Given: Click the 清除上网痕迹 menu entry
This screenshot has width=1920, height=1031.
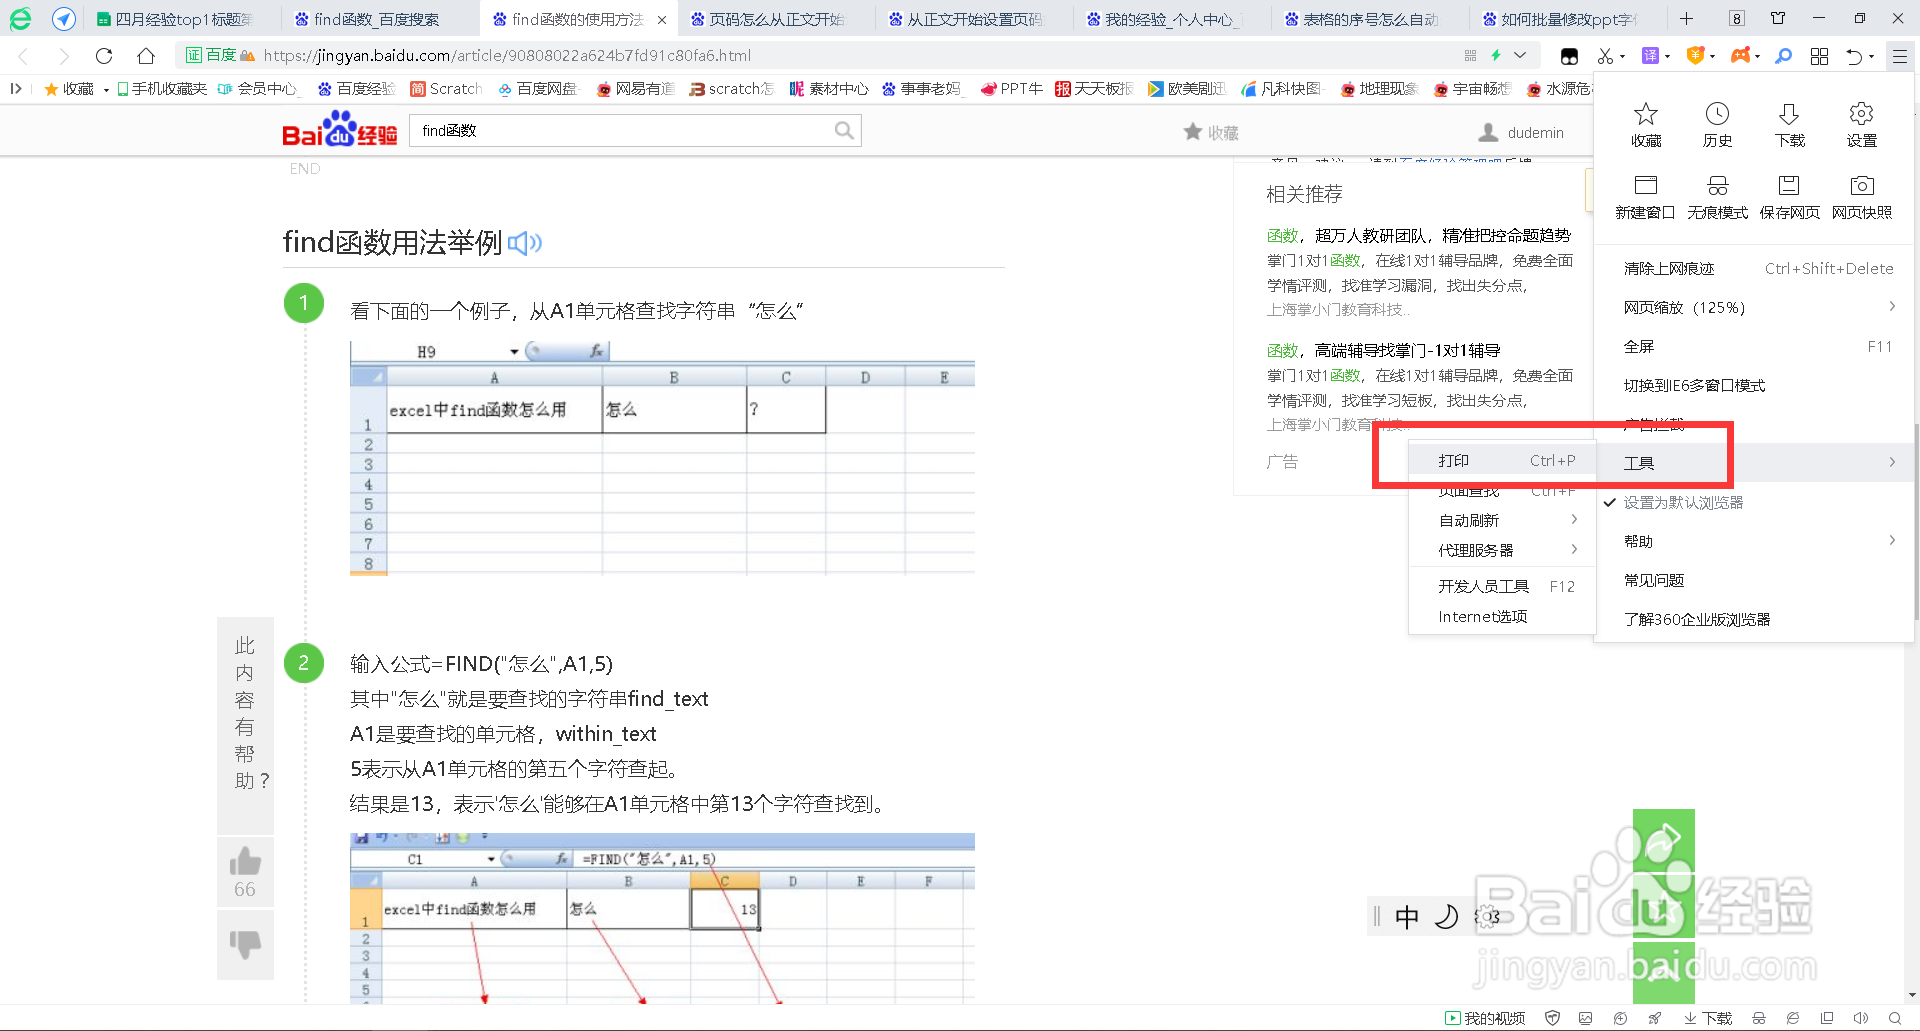Looking at the screenshot, I should pos(1669,268).
